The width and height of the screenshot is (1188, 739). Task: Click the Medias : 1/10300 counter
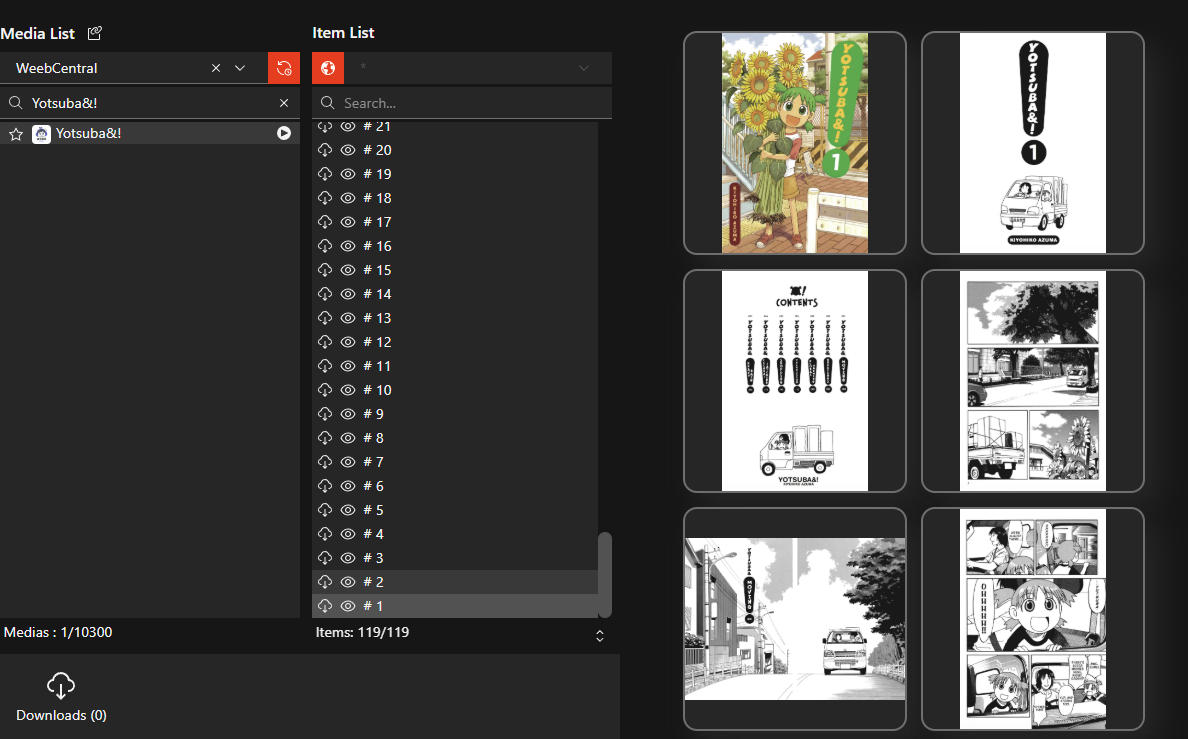58,632
